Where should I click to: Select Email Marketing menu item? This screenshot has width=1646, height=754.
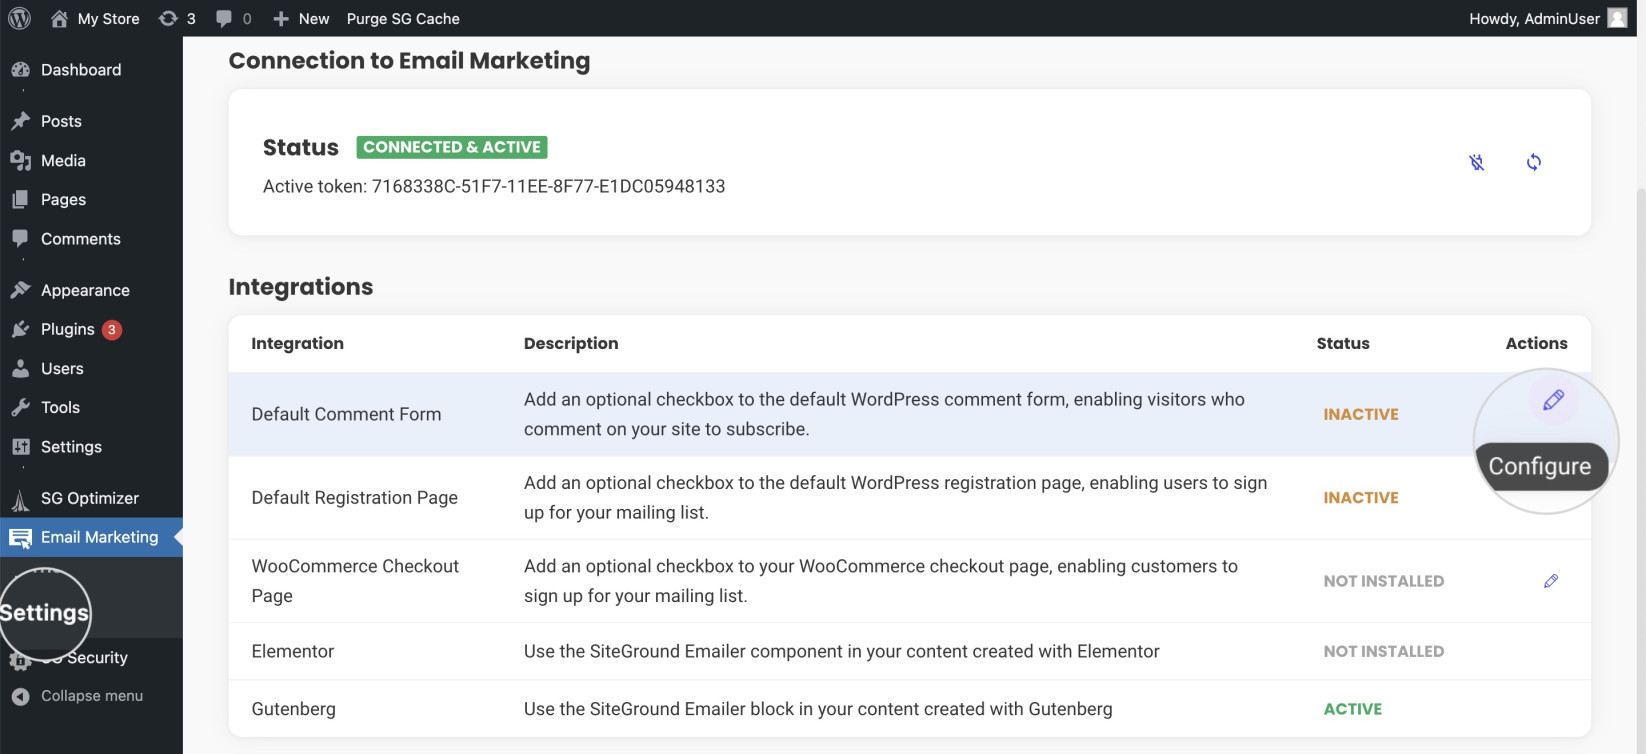point(91,537)
